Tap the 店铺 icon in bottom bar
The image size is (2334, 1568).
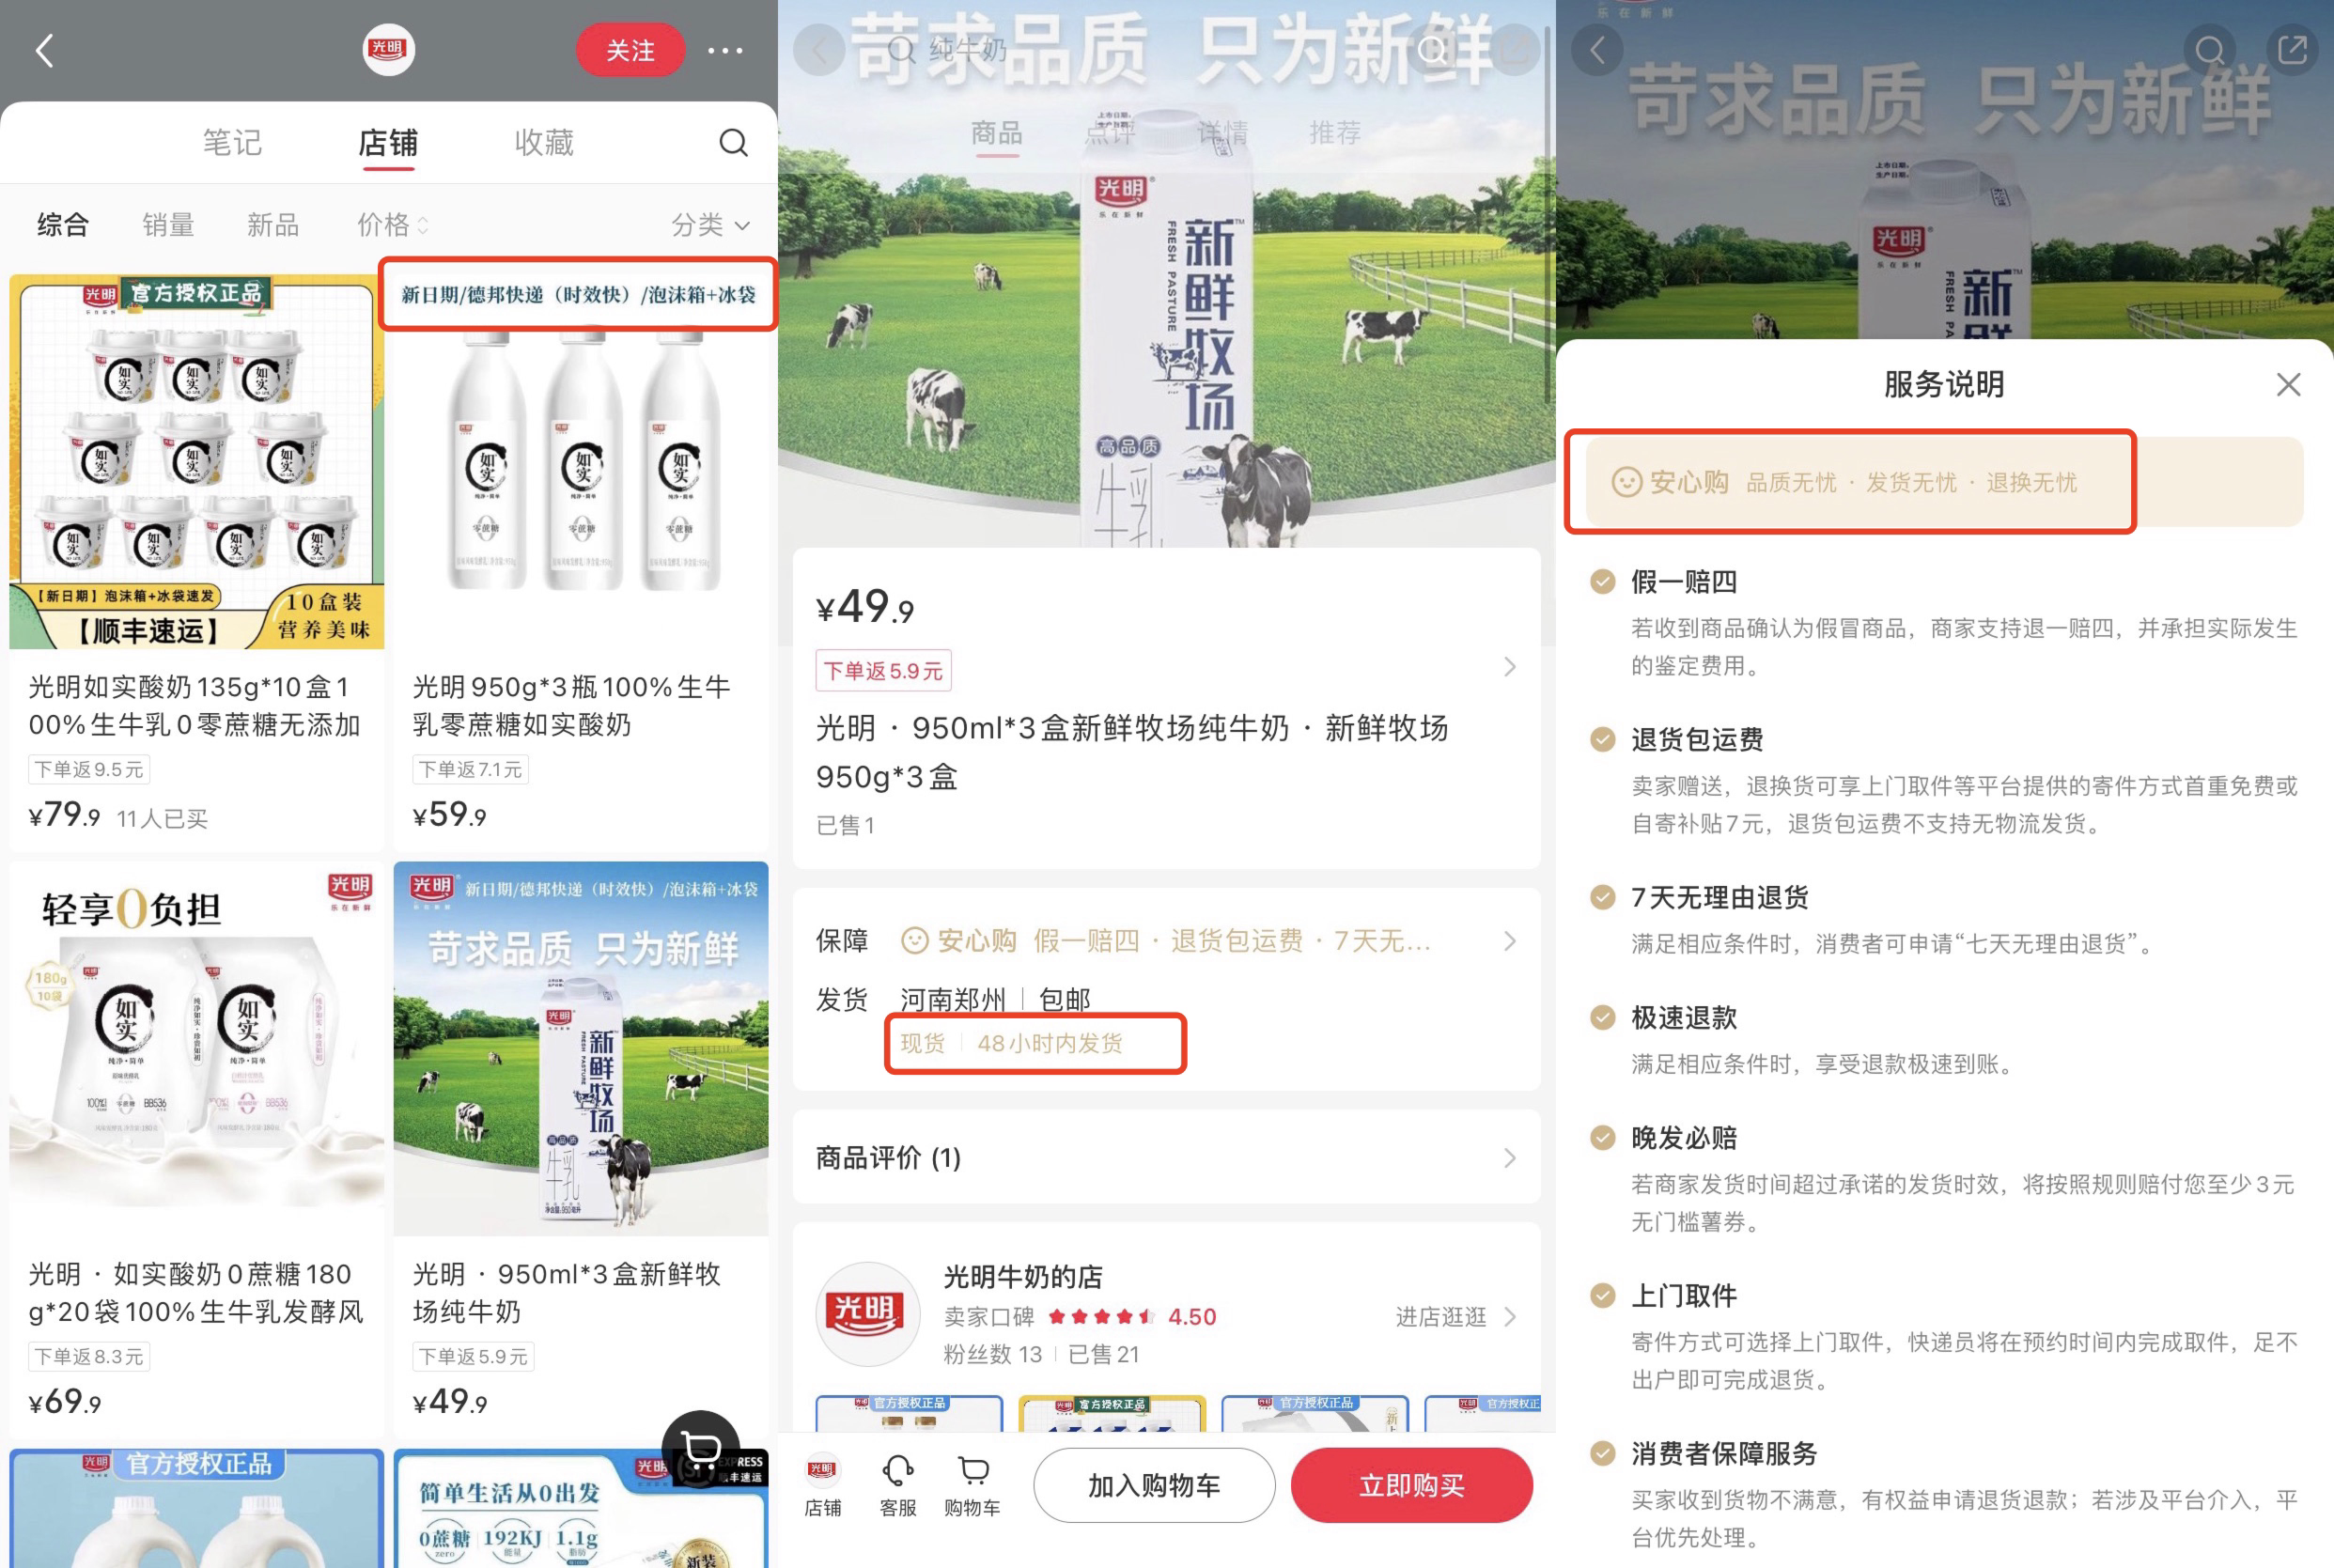[822, 1485]
